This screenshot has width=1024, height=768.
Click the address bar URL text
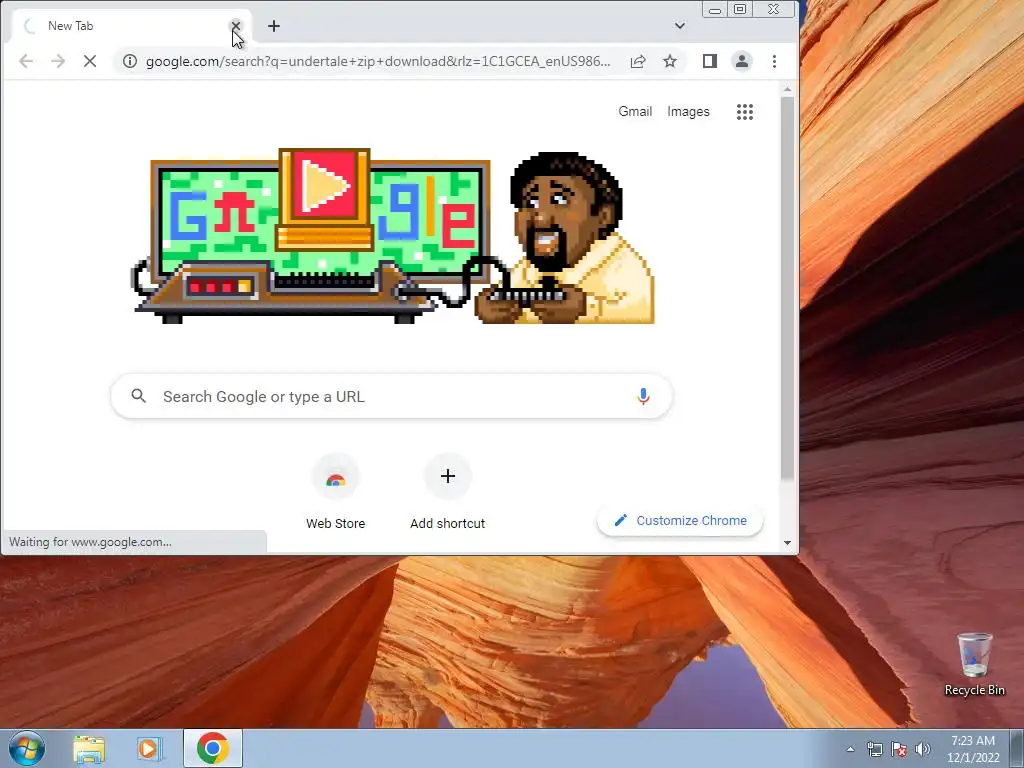[378, 61]
